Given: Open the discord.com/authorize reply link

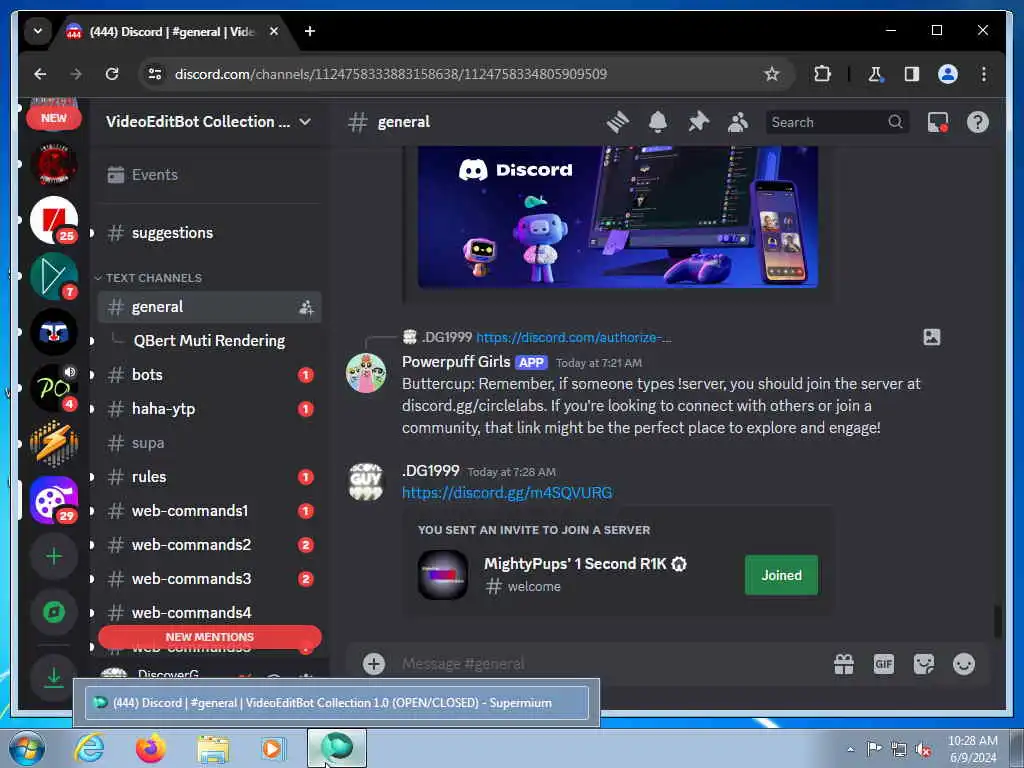Looking at the screenshot, I should coord(573,338).
